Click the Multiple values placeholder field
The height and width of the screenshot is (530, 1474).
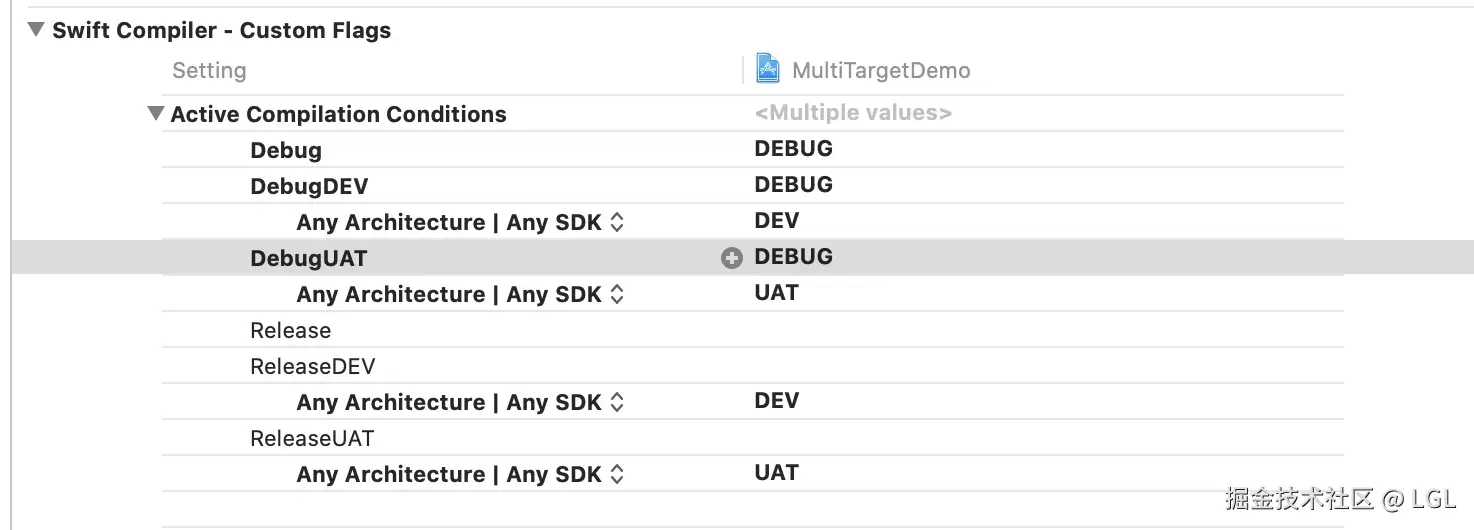(853, 113)
